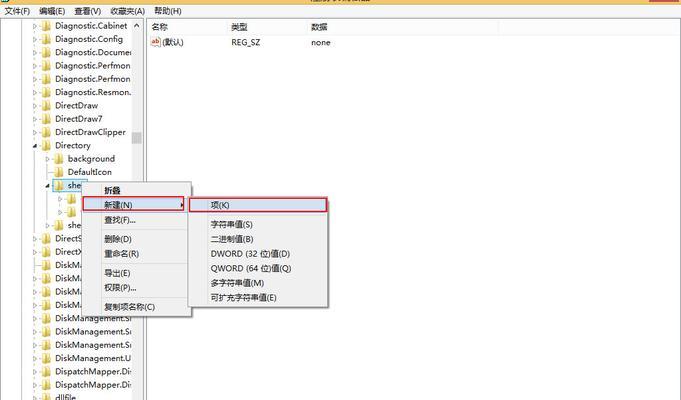The width and height of the screenshot is (681, 400).
Task: Open the 查看(V) menu
Action: point(87,11)
